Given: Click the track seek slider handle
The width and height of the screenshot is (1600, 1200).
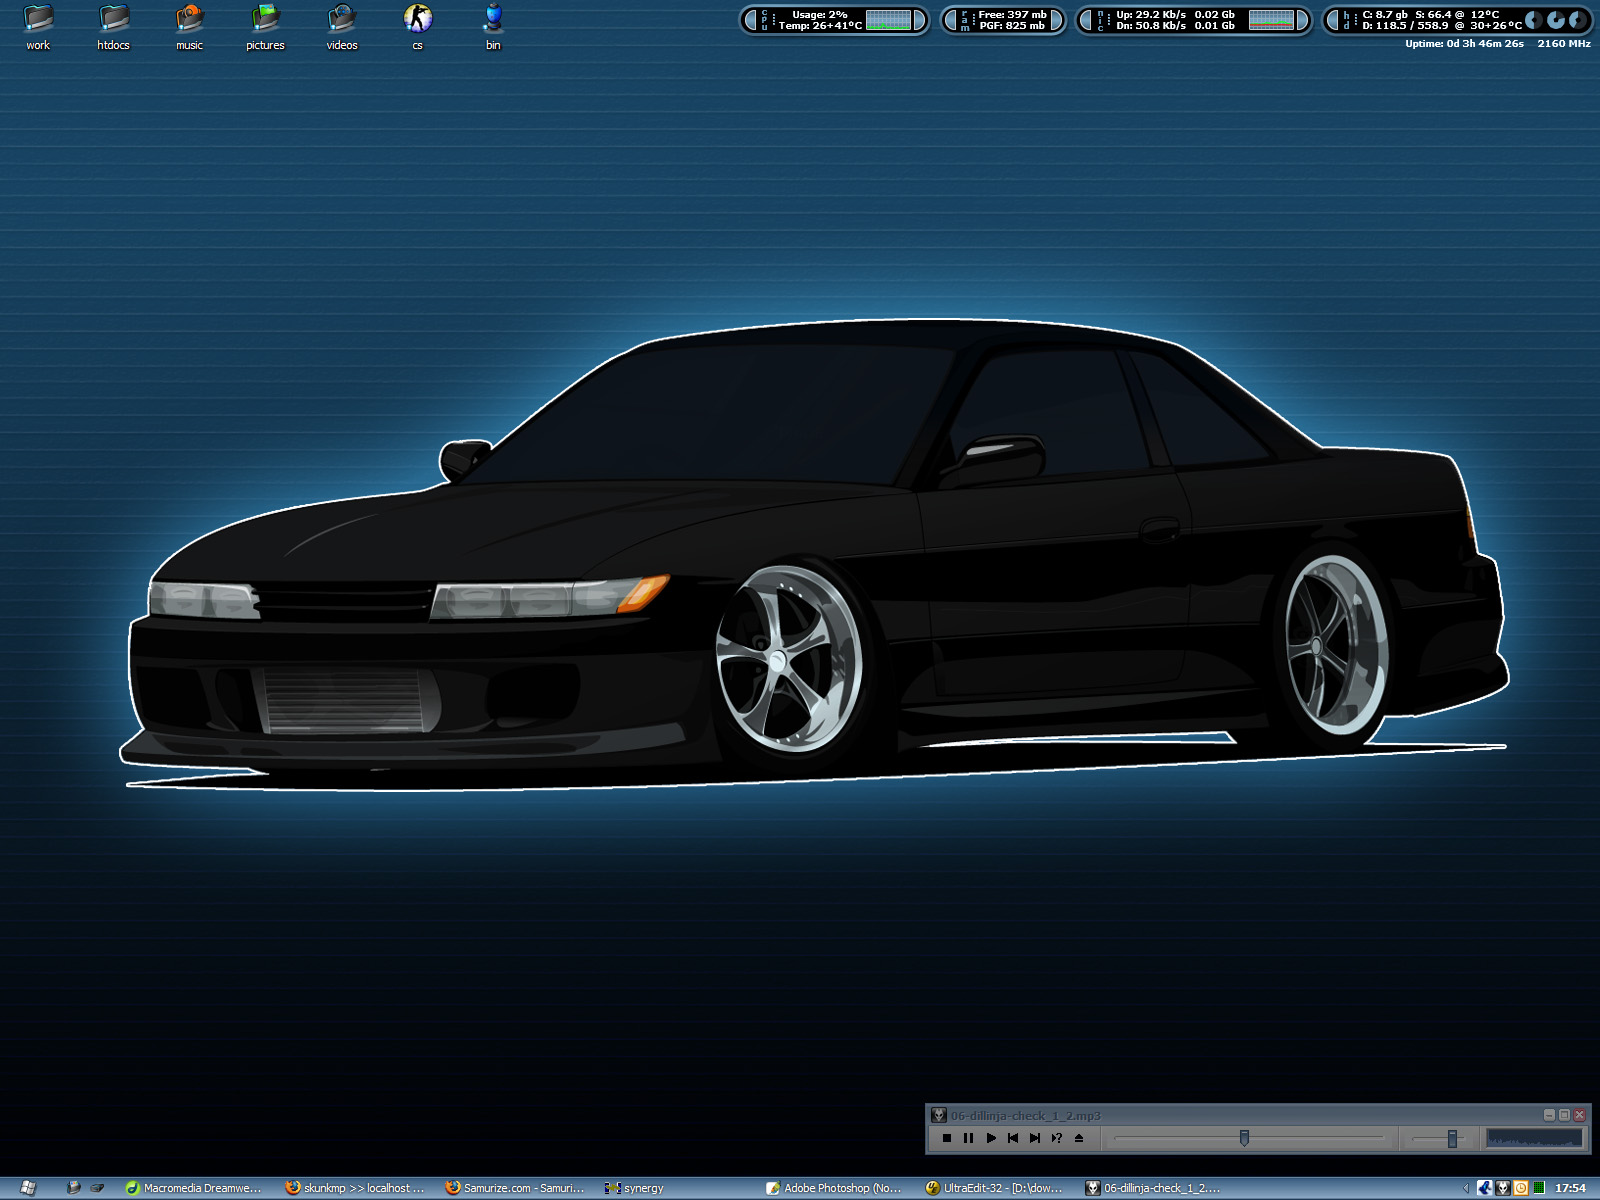Looking at the screenshot, I should (x=1244, y=1138).
